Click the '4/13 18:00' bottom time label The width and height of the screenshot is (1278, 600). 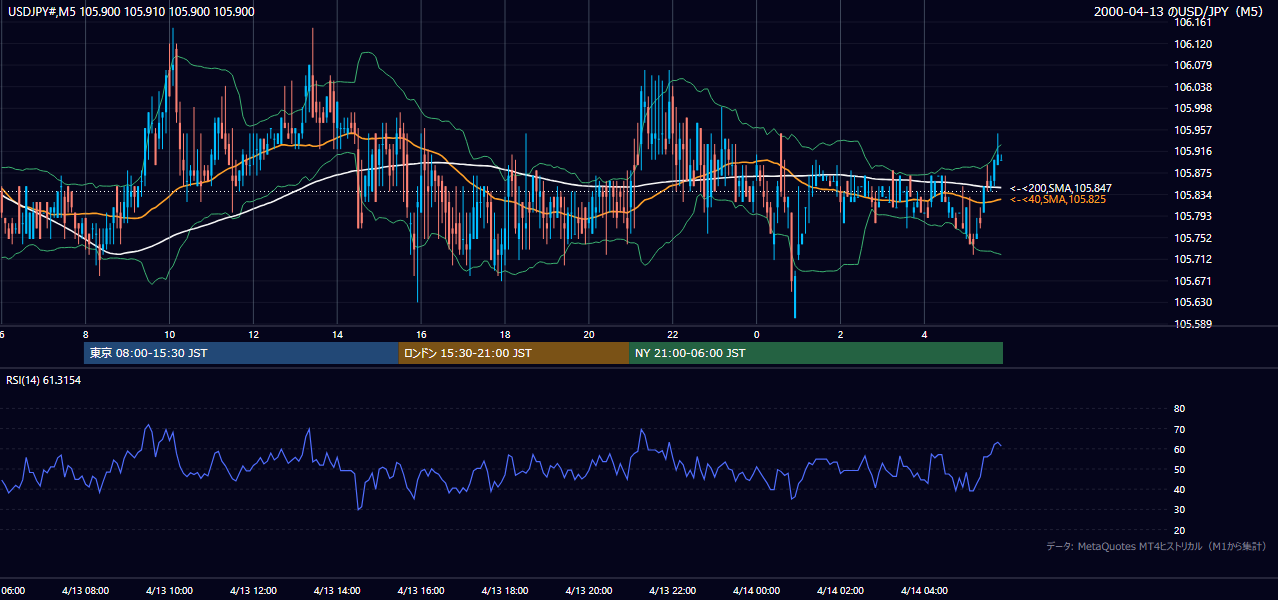(x=505, y=591)
